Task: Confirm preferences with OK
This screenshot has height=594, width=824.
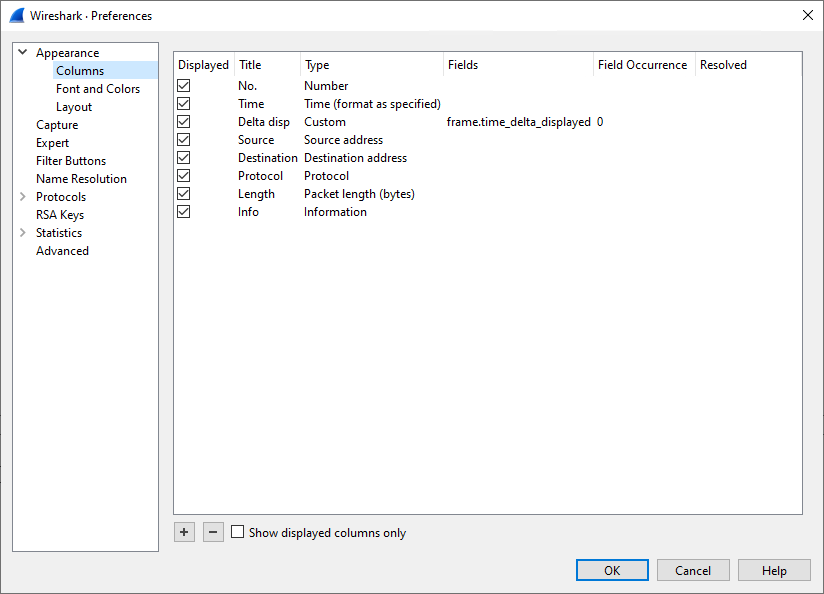Action: pyautogui.click(x=612, y=569)
